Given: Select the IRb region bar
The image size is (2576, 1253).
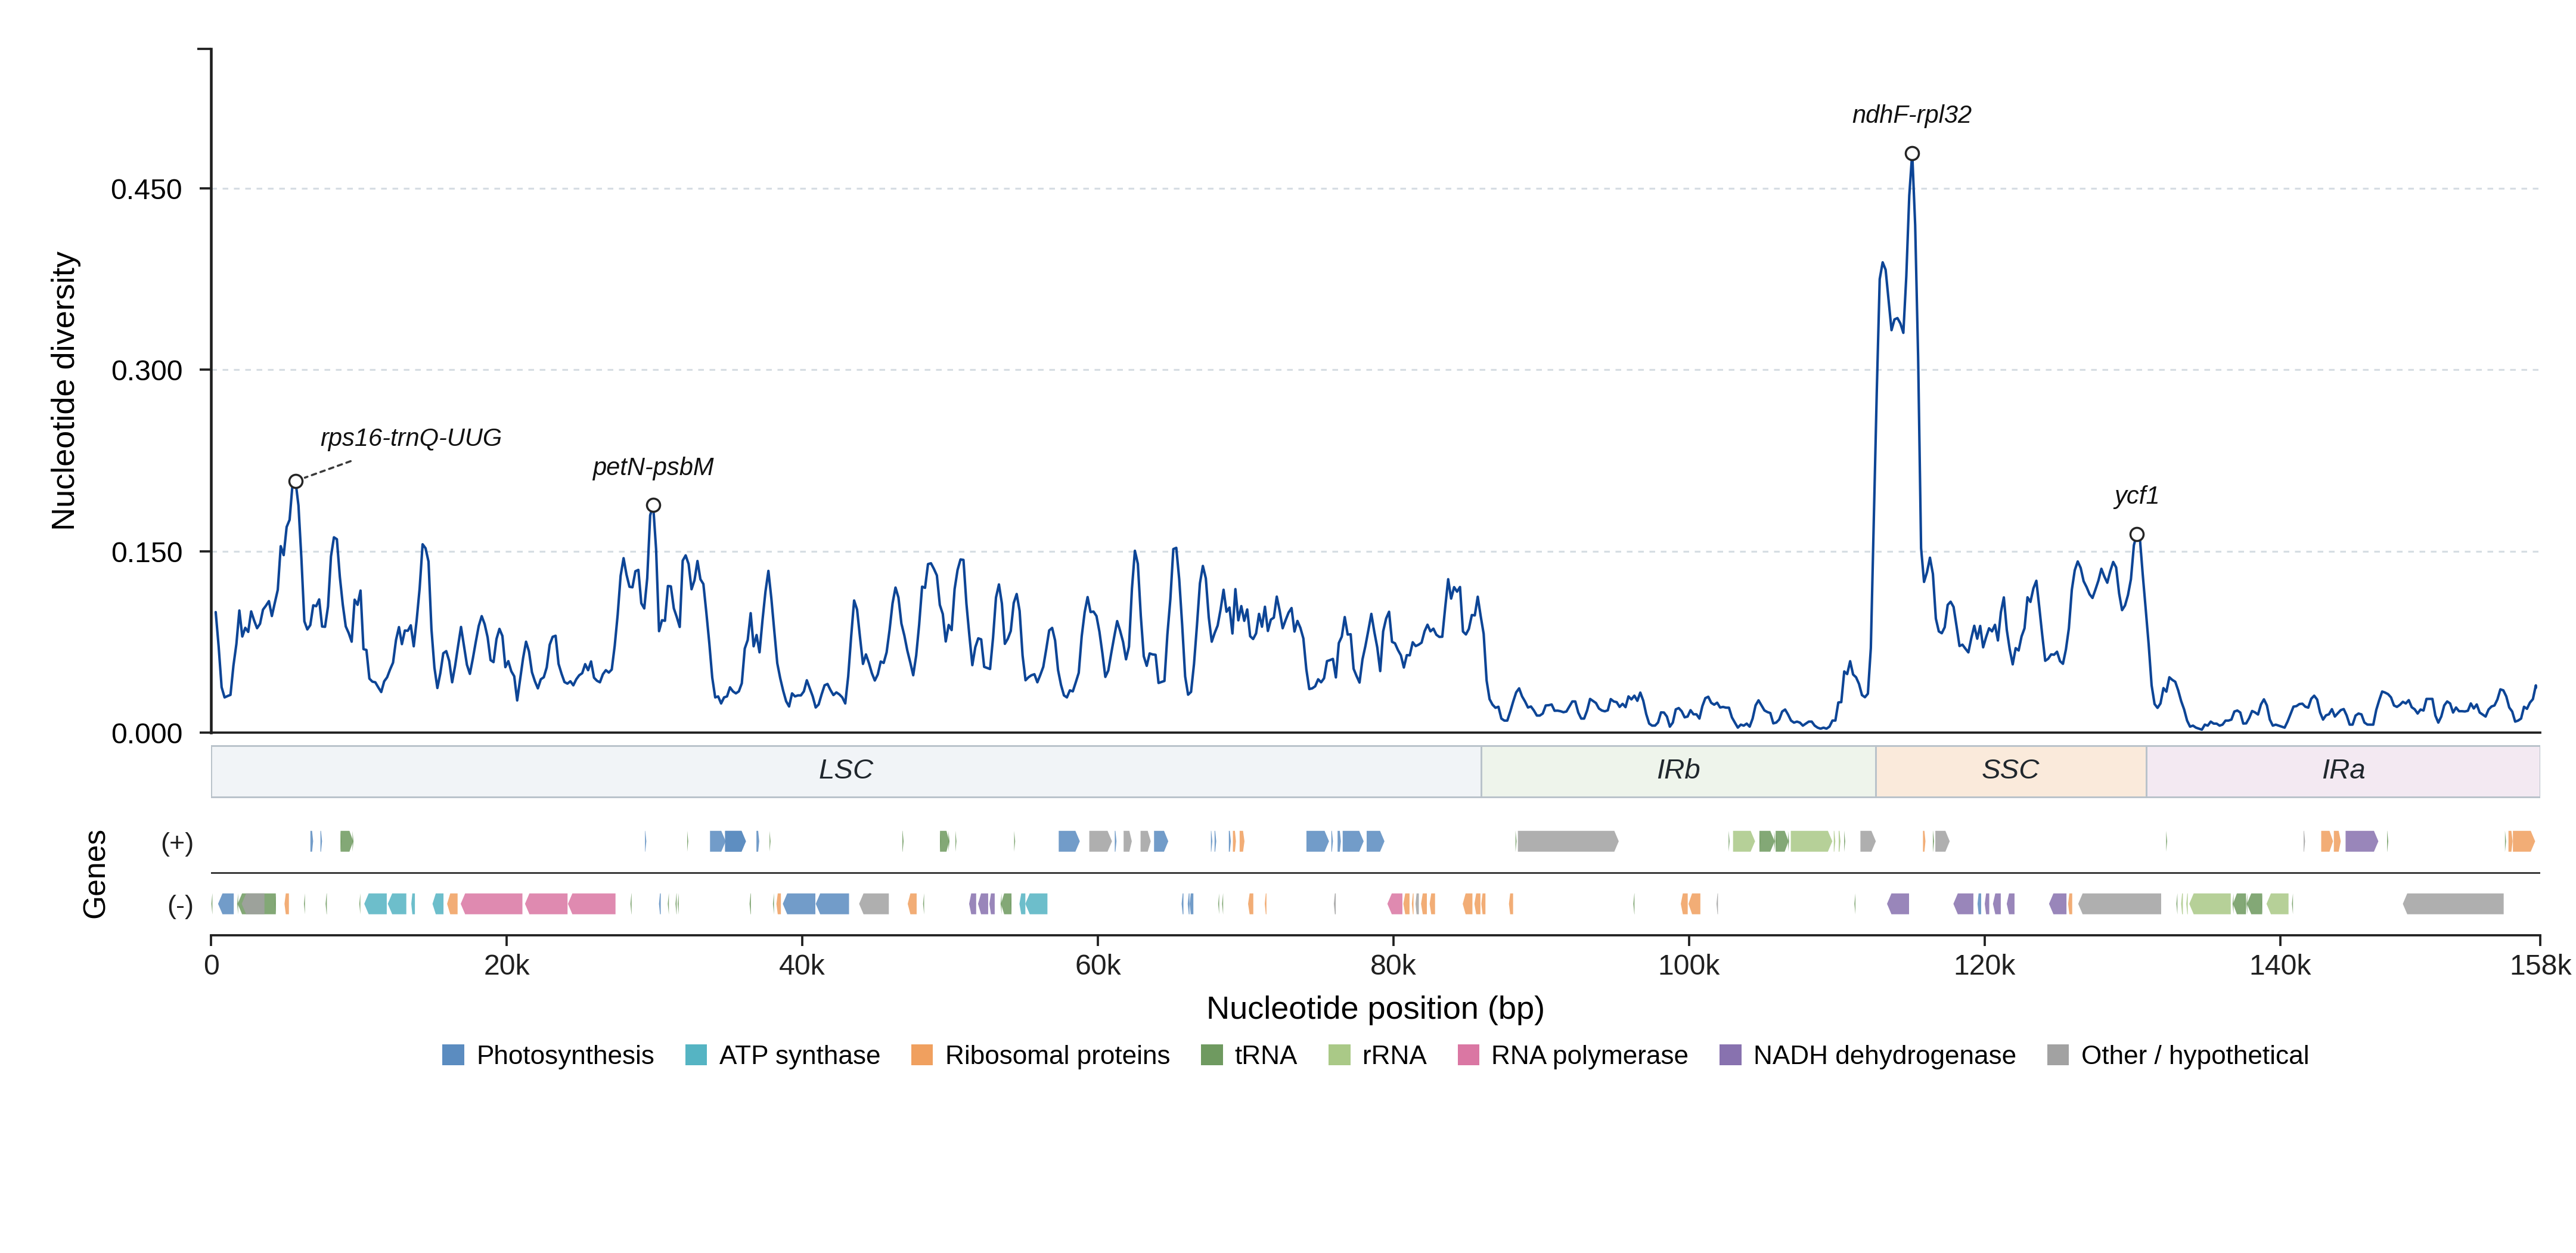Looking at the screenshot, I should 1678,771.
